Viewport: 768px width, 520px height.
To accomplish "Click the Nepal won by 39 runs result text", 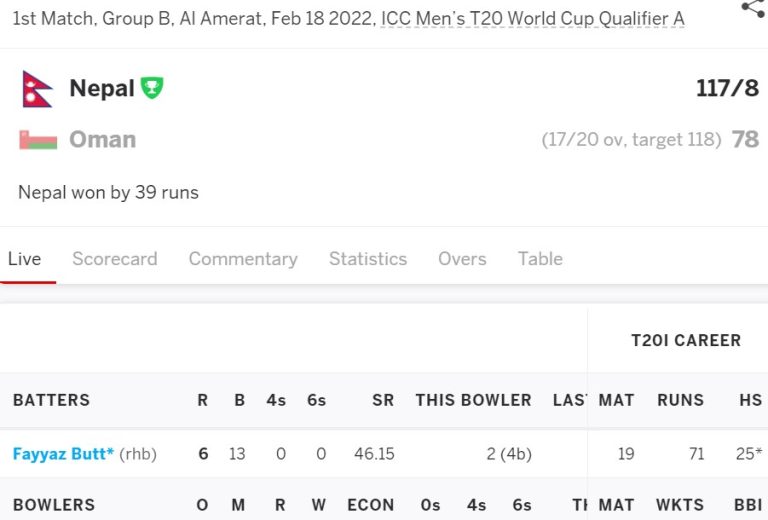I will click(x=108, y=192).
